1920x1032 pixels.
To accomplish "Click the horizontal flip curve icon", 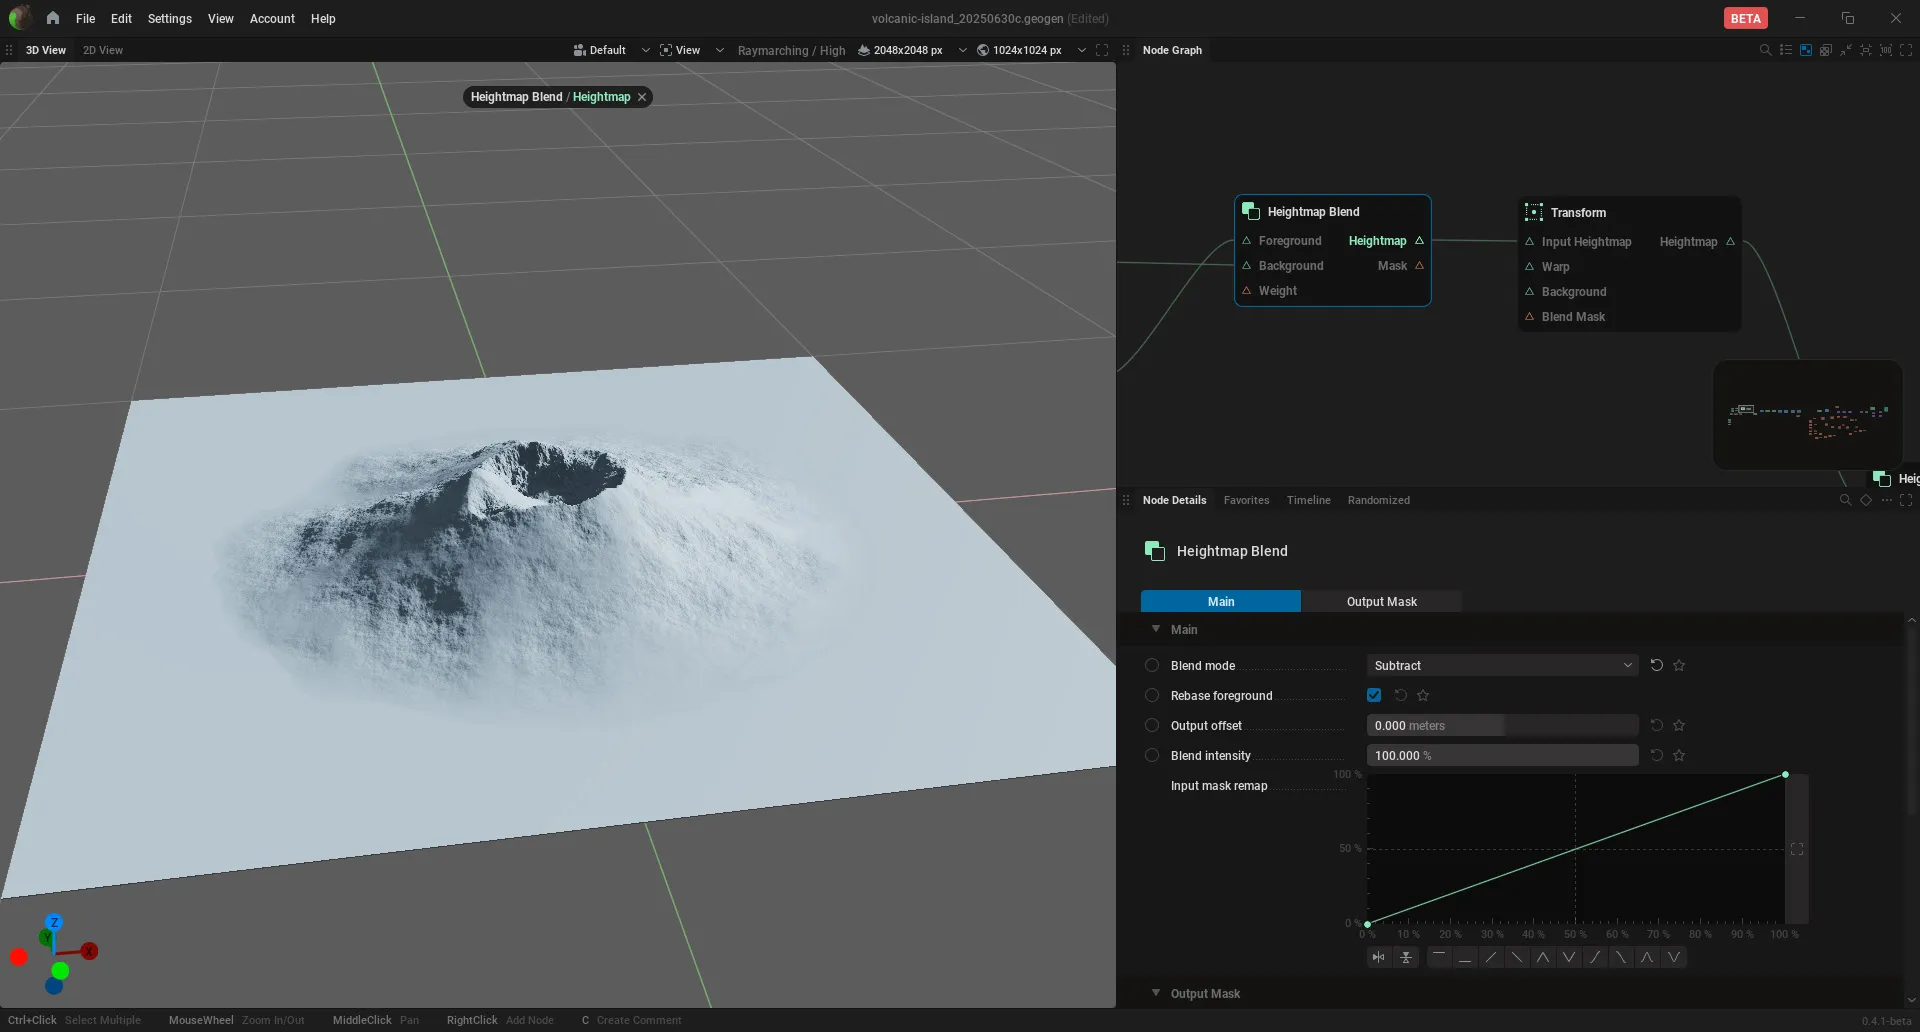I will pos(1379,957).
